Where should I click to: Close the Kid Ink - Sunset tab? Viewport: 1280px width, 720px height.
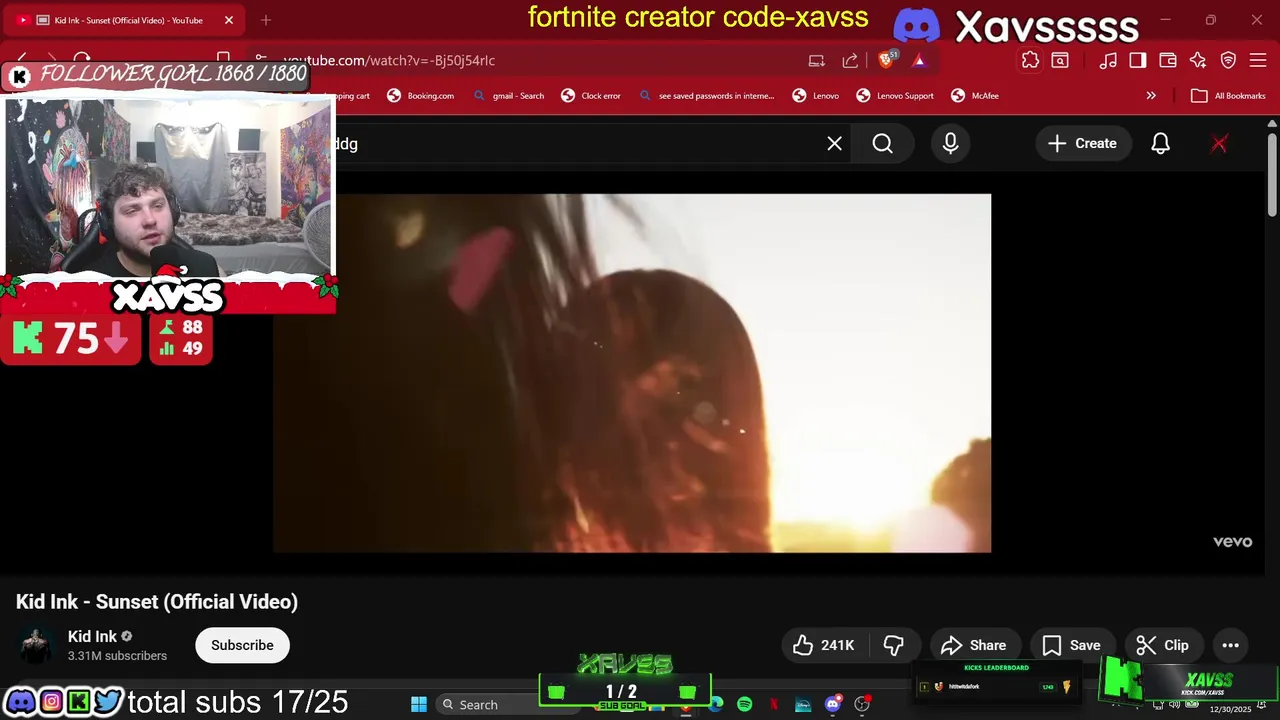[228, 20]
